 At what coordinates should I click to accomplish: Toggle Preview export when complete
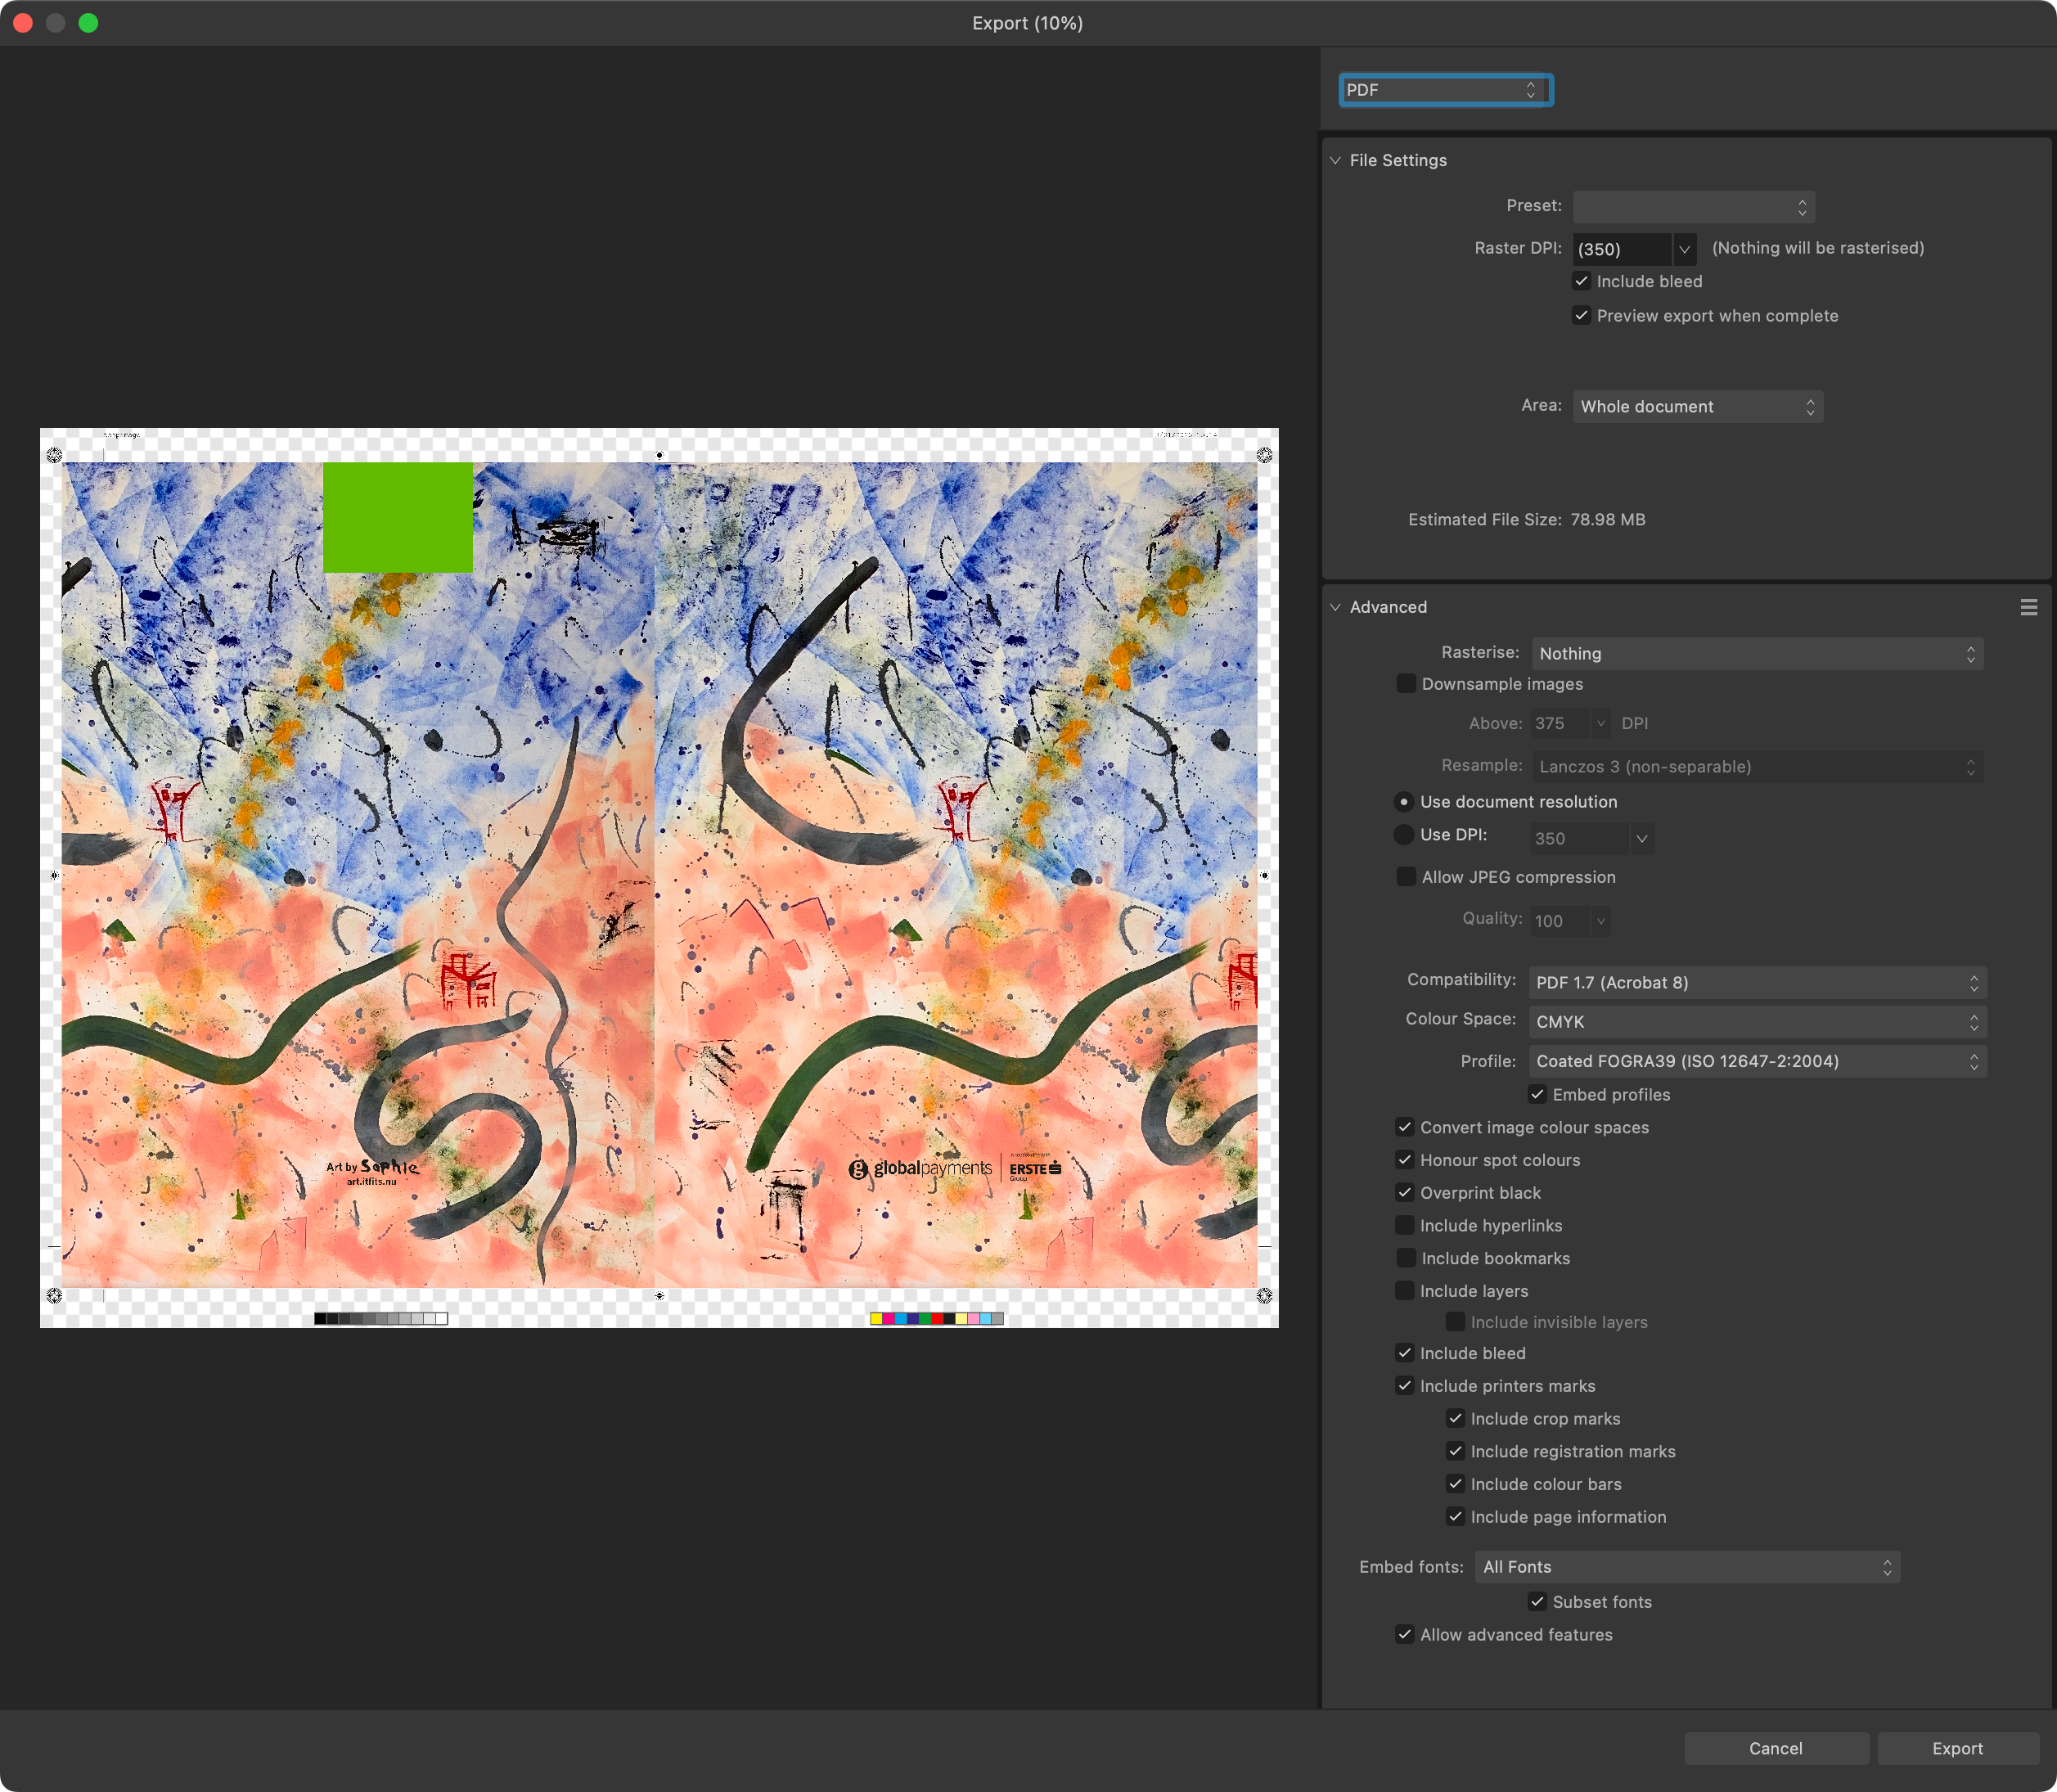click(1581, 316)
